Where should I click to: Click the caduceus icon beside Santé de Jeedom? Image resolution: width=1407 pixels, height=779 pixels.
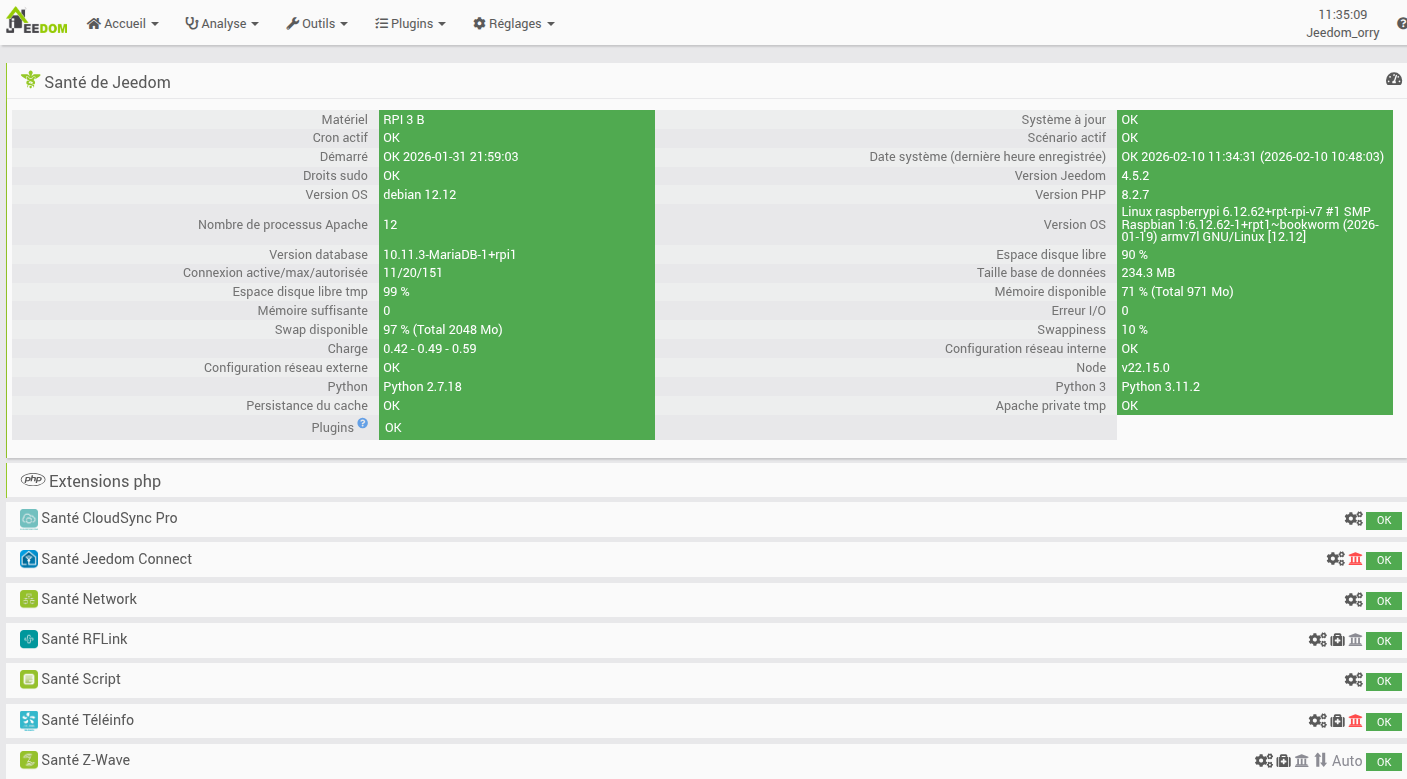click(x=30, y=80)
